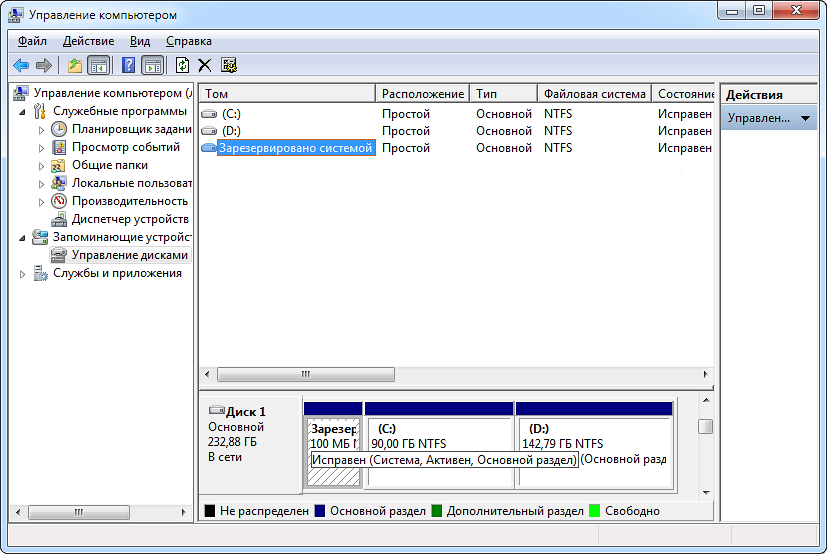Open the Help question mark toolbar icon
Viewport: 827px width, 554px height.
pyautogui.click(x=128, y=65)
